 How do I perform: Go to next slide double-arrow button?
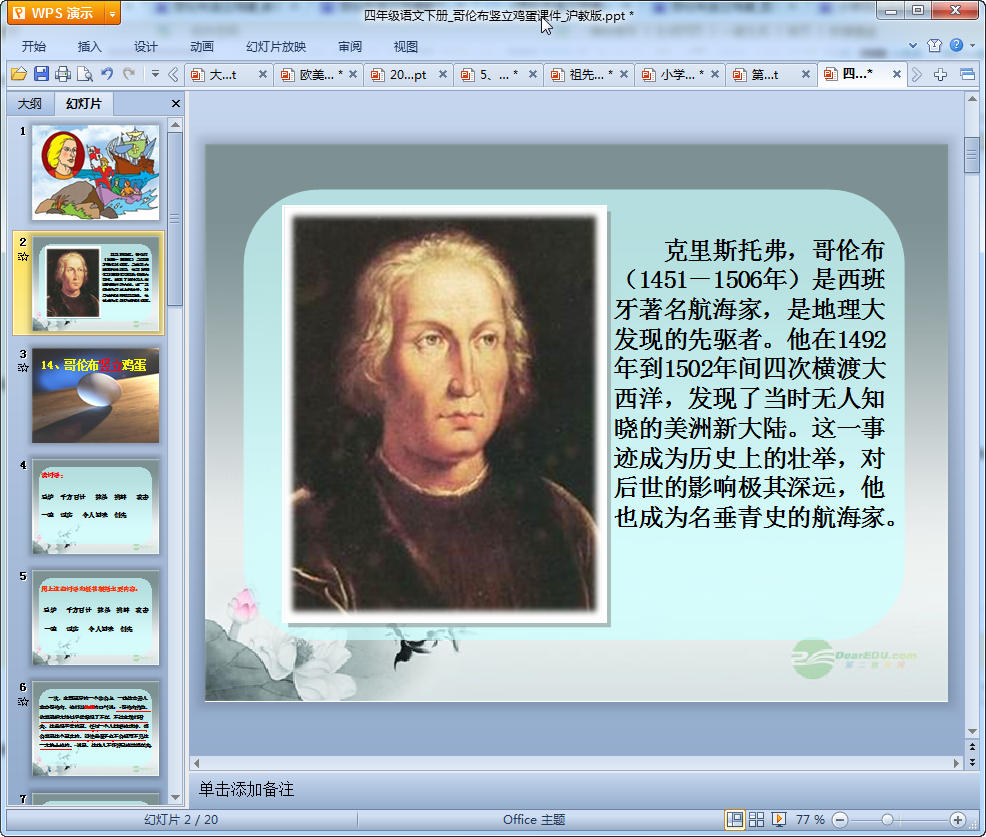972,762
